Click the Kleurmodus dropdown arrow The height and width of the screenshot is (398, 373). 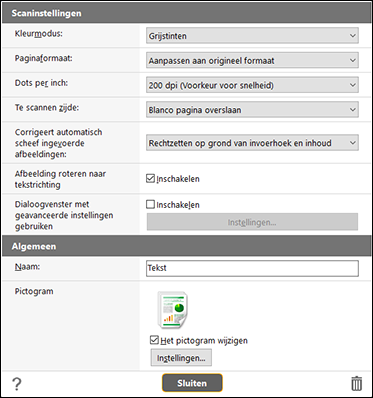[353, 36]
